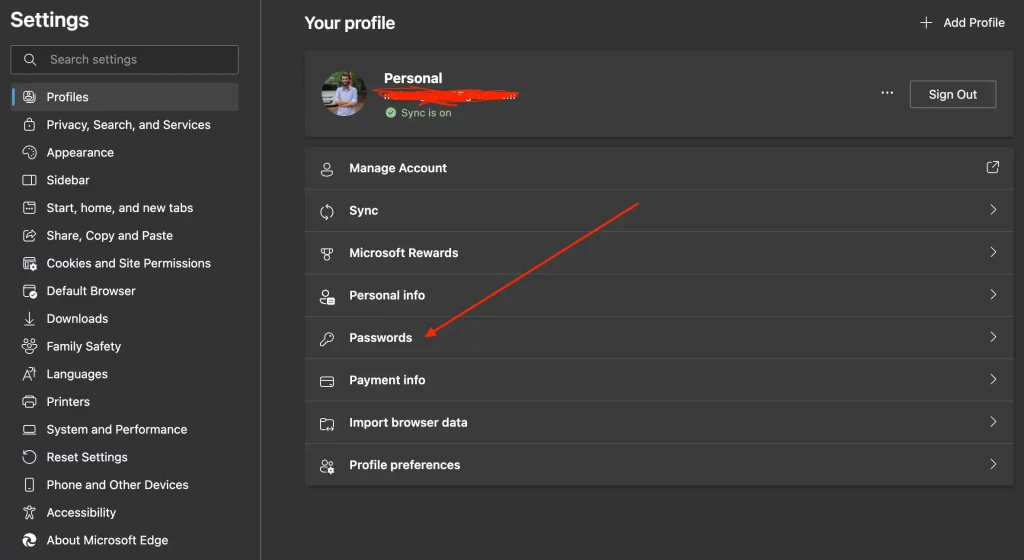Click the search magnifier icon

tap(29, 59)
